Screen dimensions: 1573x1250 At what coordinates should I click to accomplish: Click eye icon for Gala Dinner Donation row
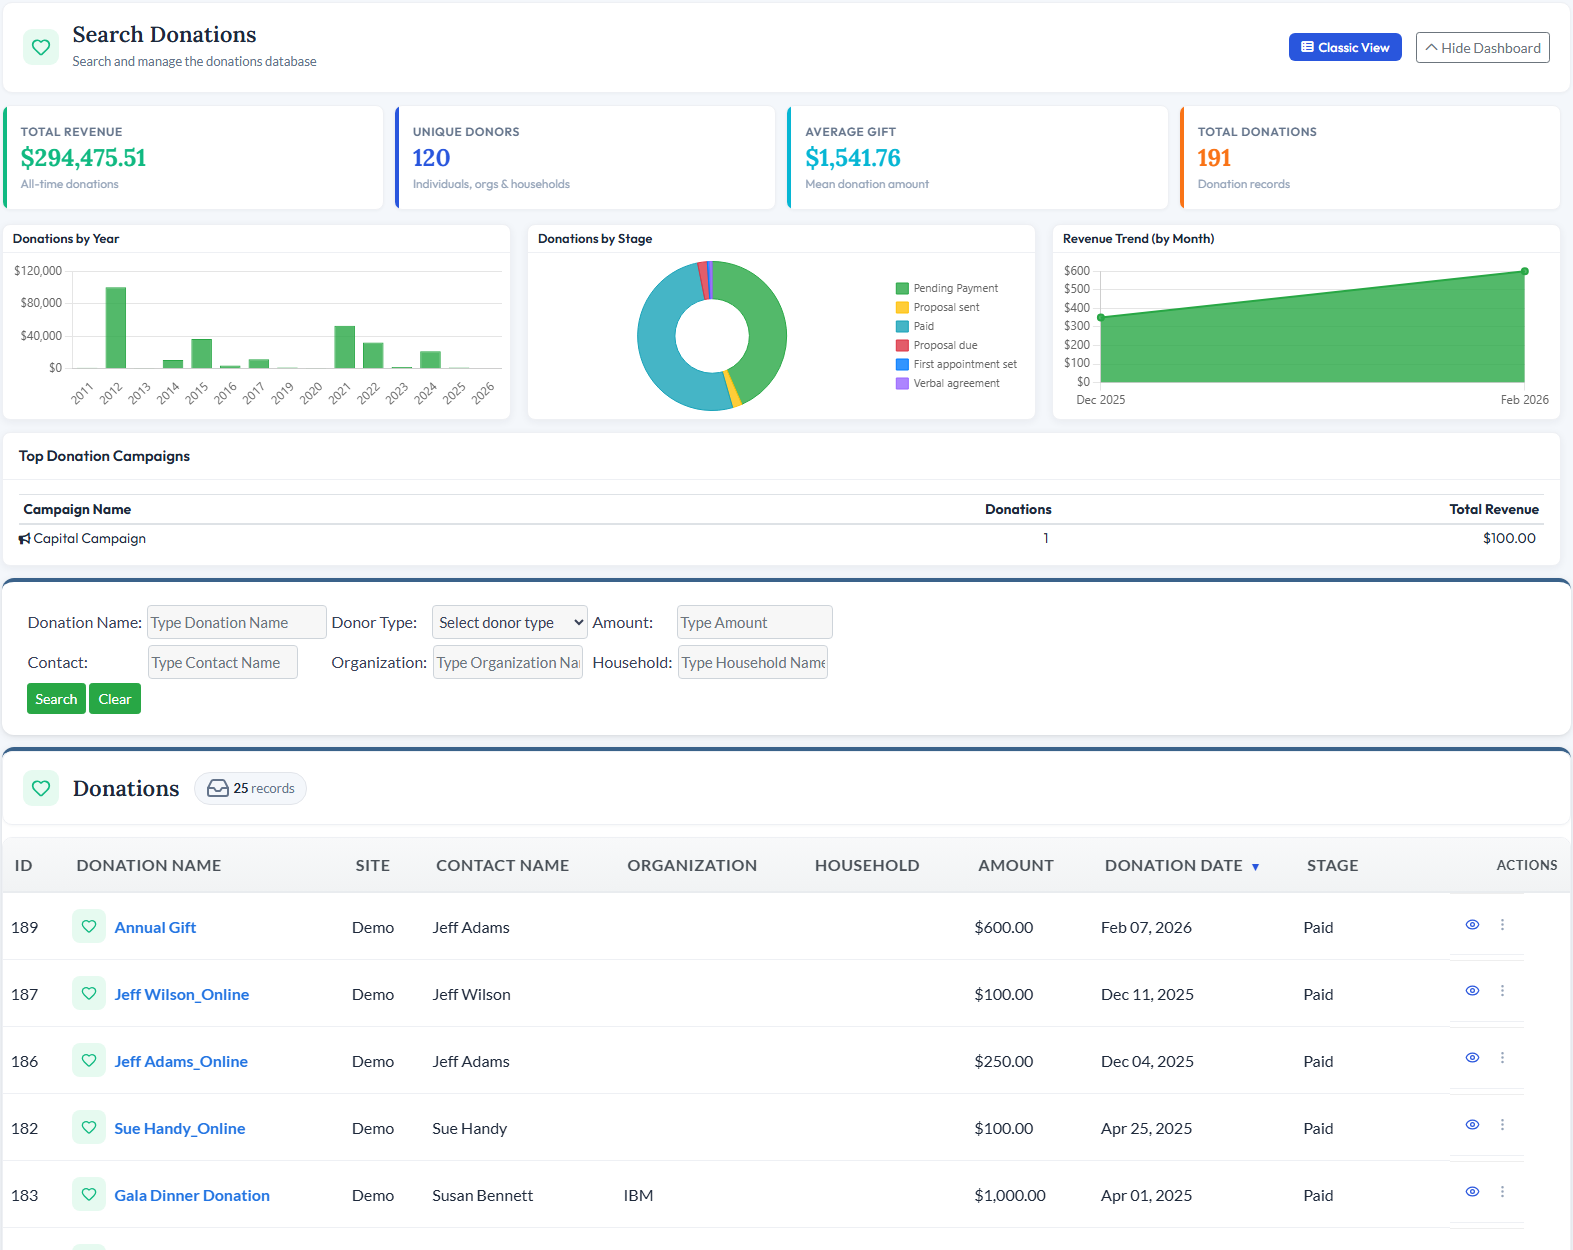click(x=1472, y=1192)
